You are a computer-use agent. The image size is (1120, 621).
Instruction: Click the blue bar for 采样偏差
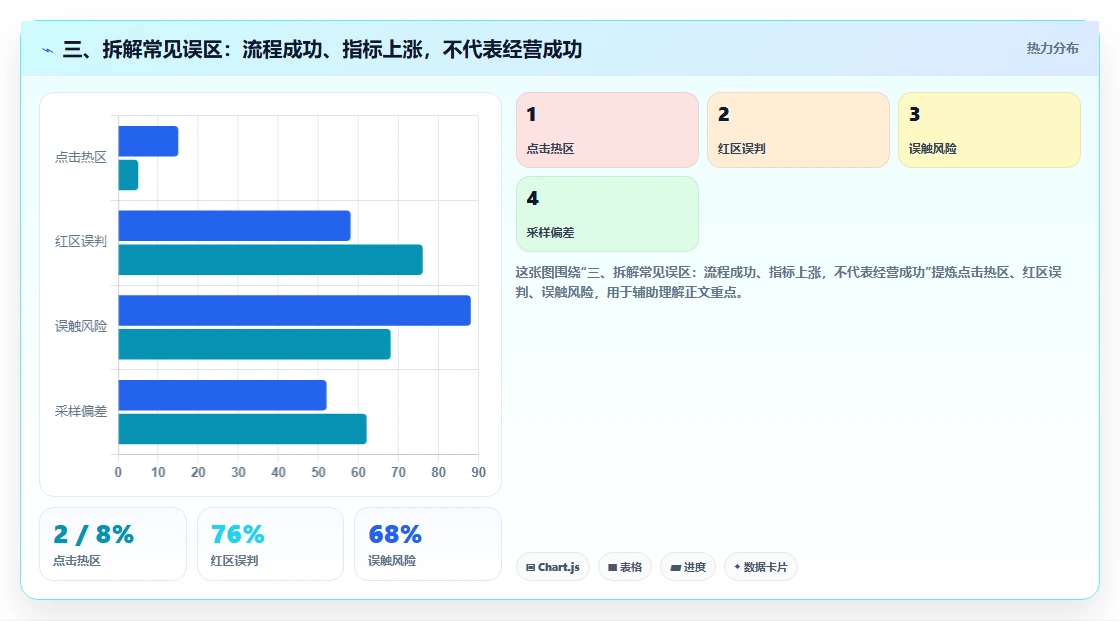[222, 395]
